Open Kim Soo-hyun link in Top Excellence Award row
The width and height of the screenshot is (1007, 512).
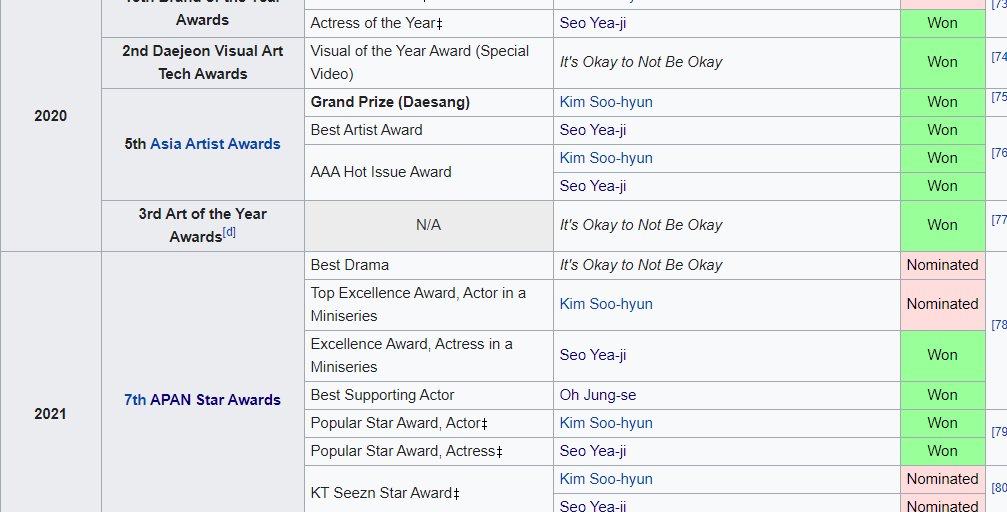point(606,304)
